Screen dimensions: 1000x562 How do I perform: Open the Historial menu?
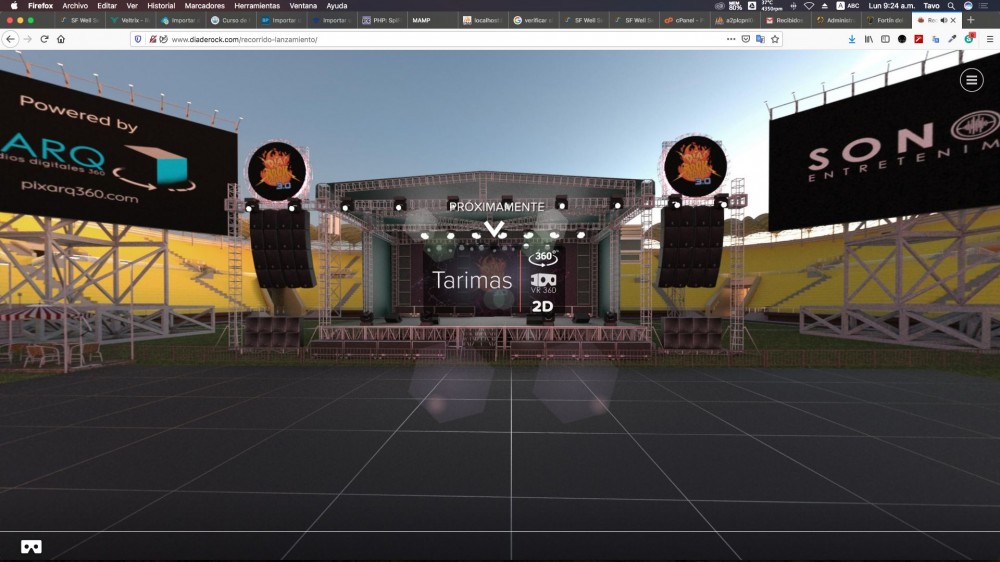tap(161, 6)
